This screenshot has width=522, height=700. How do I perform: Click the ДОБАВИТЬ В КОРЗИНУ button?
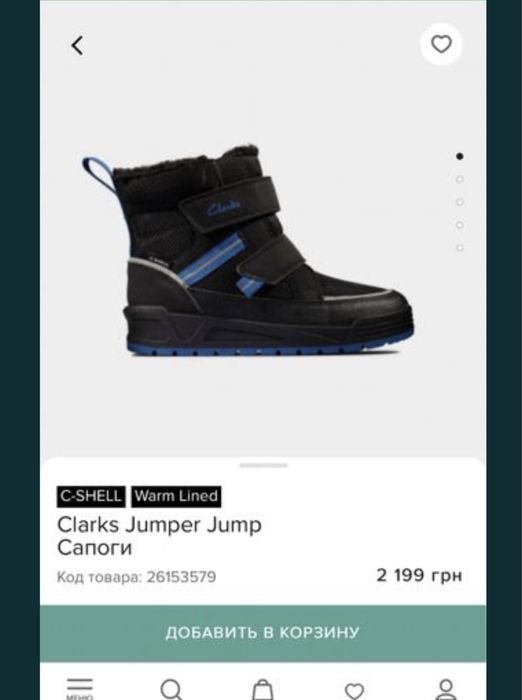pos(263,633)
